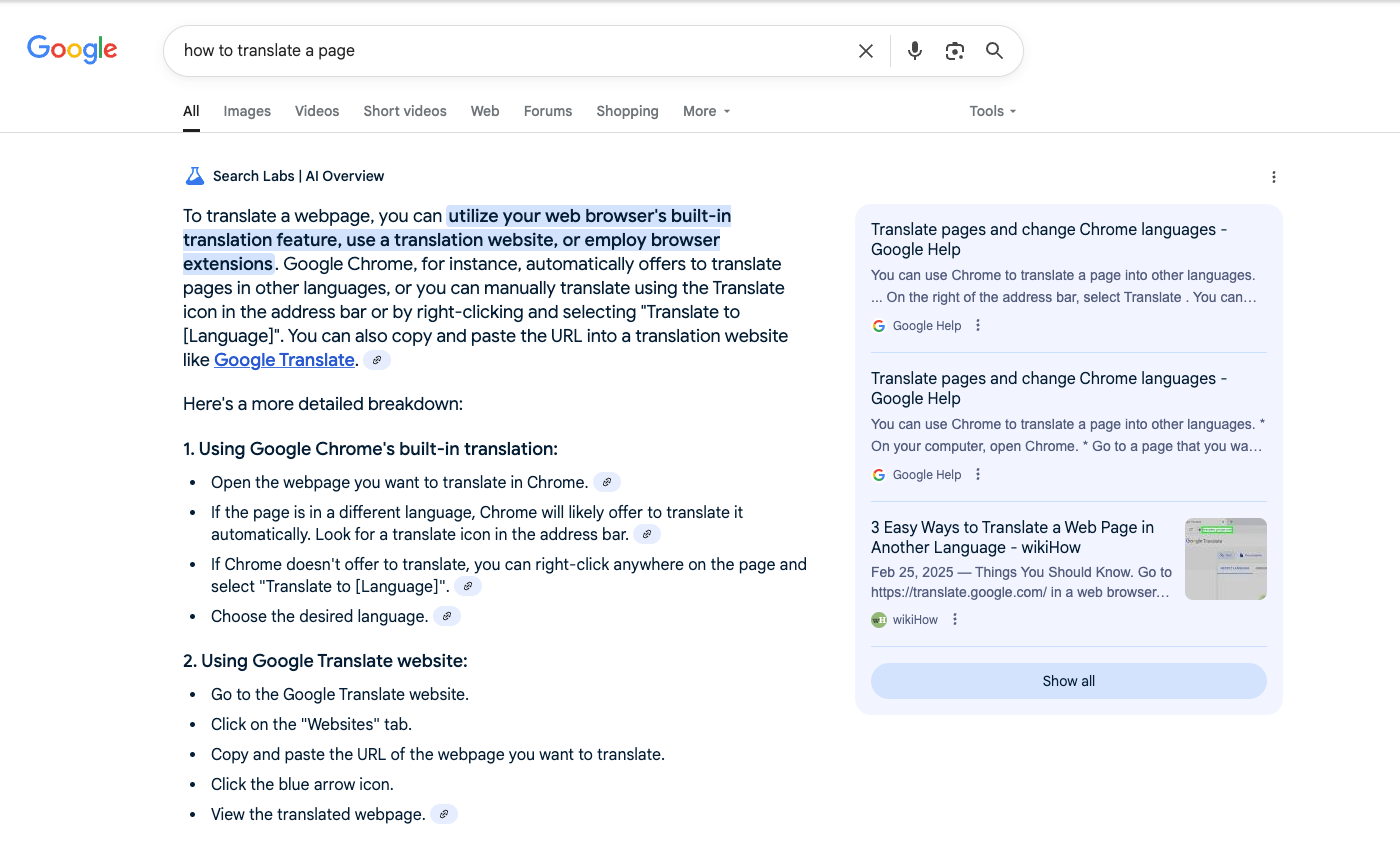Switch to the Web tab
The height and width of the screenshot is (843, 1400).
tap(485, 111)
